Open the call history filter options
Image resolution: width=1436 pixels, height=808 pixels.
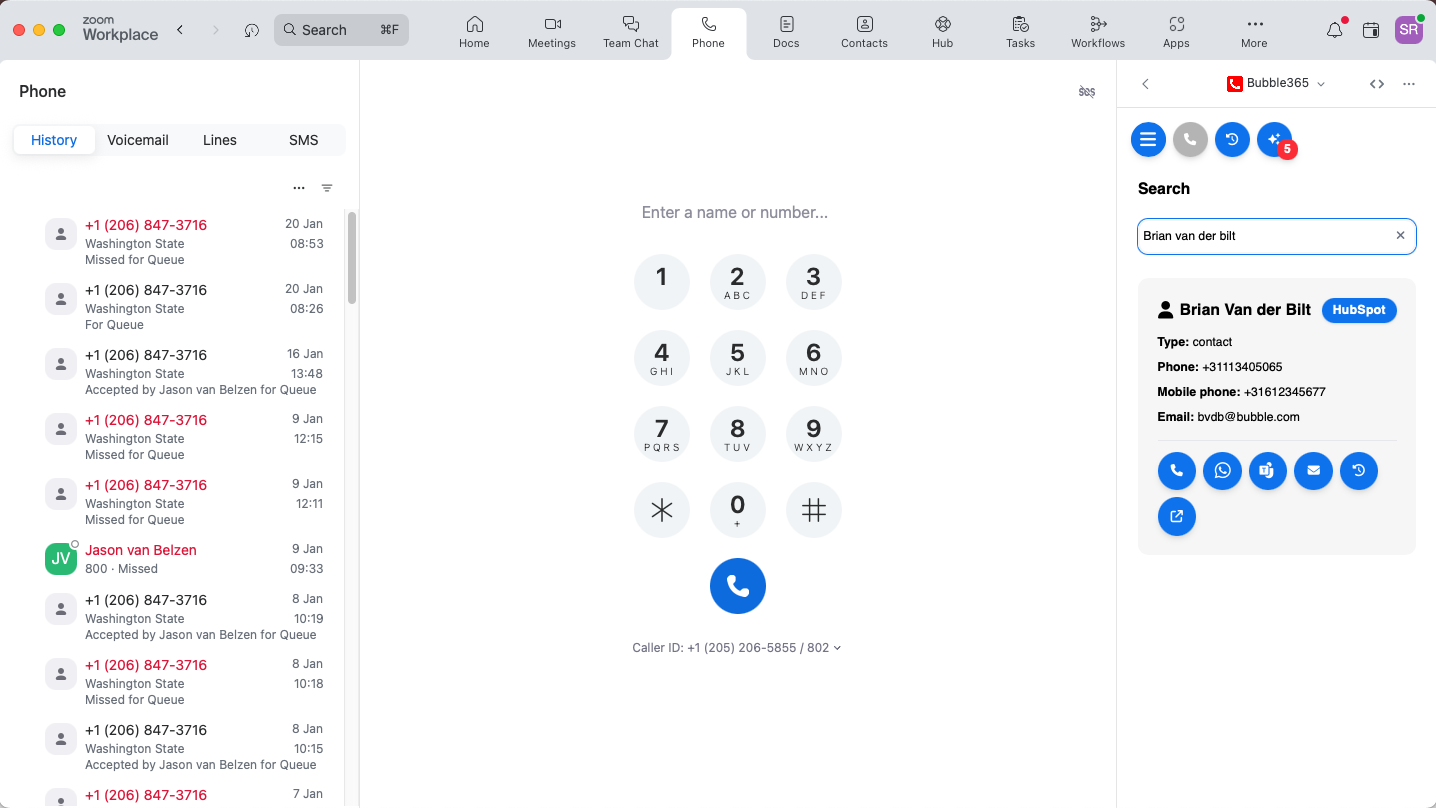coord(327,188)
